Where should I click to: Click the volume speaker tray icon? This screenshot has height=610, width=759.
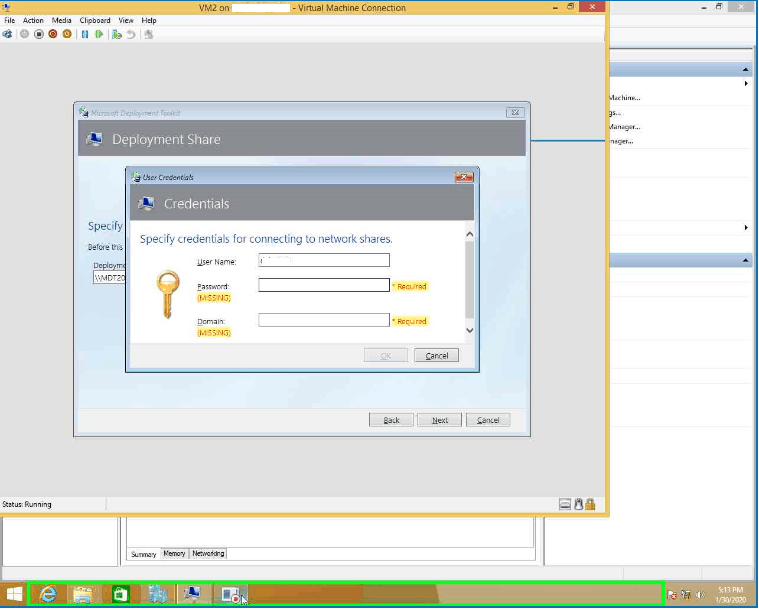pos(700,595)
